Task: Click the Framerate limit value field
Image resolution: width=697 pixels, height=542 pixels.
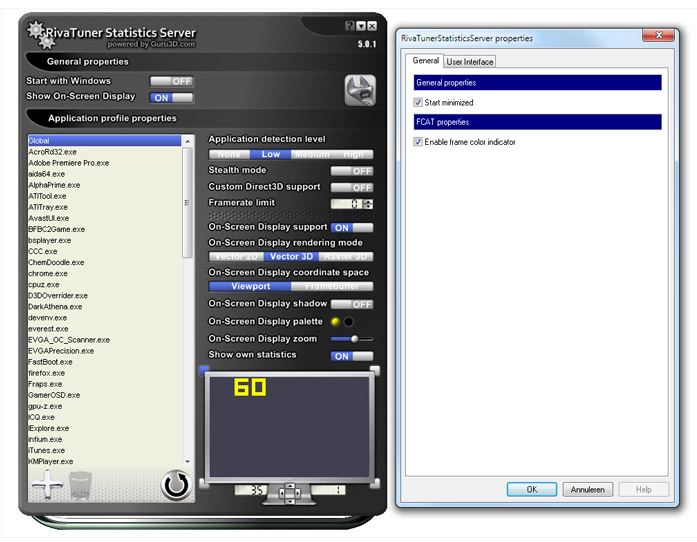Action: pos(347,204)
